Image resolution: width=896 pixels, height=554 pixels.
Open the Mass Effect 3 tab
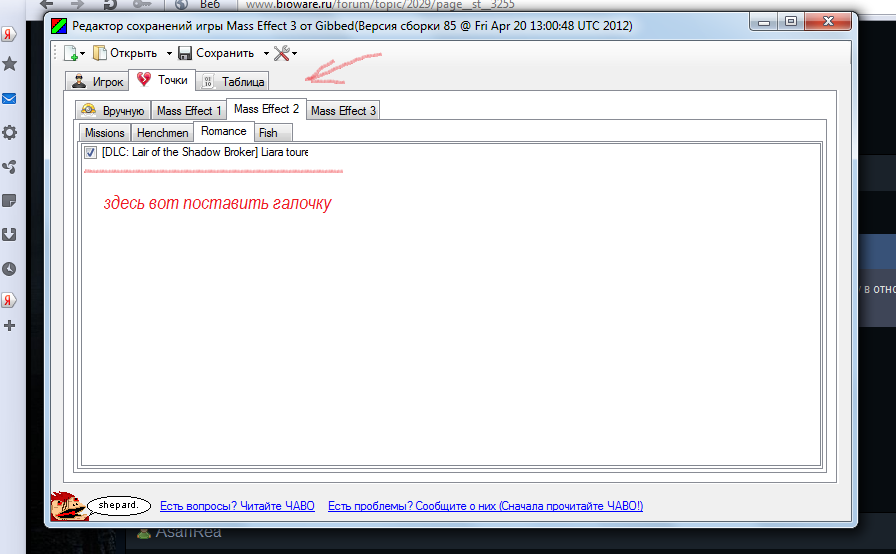pos(343,110)
